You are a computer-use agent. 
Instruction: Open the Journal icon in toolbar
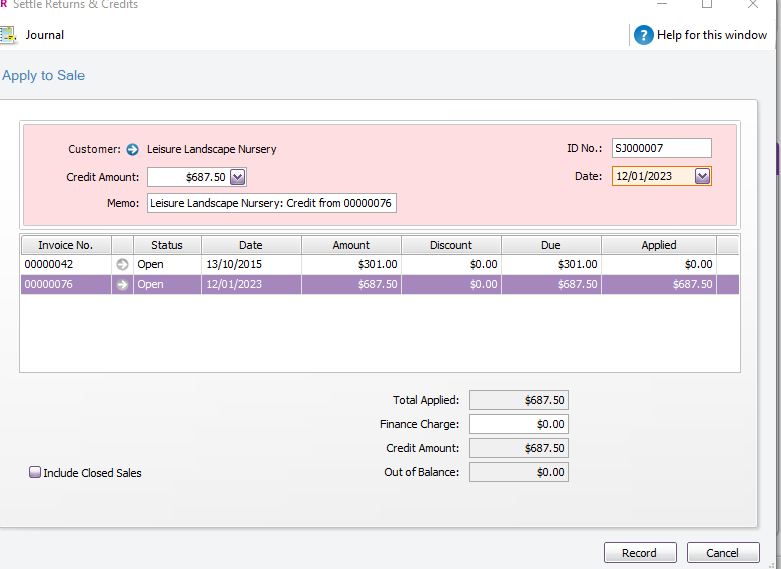pyautogui.click(x=8, y=35)
